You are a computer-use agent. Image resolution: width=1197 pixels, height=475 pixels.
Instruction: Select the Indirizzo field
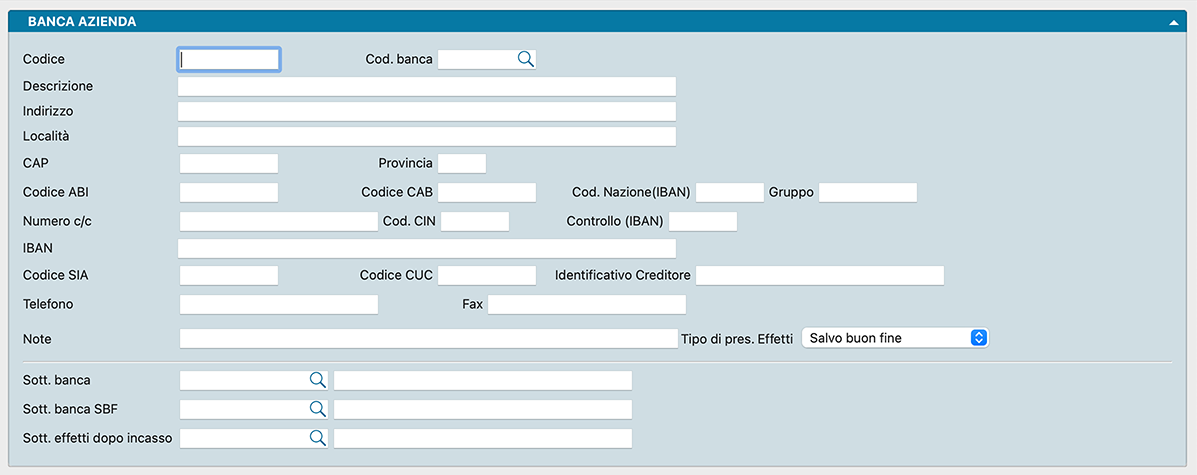(426, 111)
